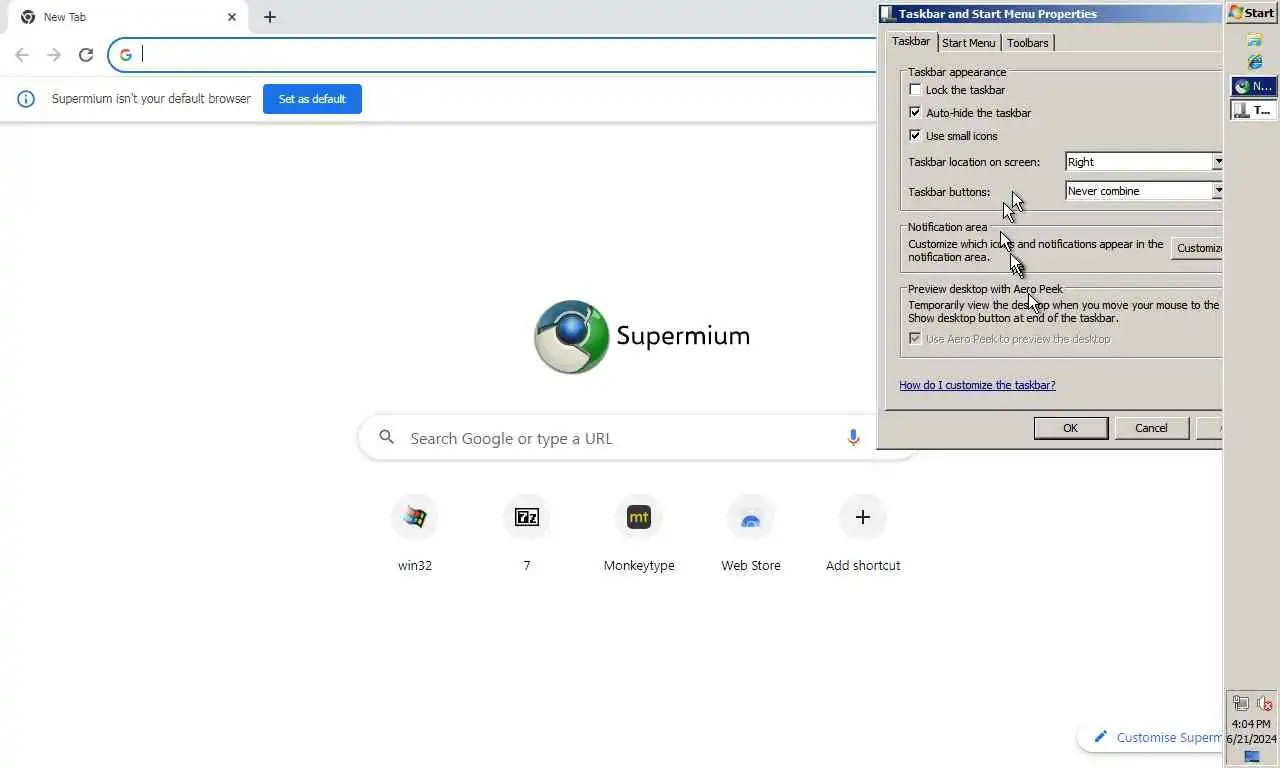The height and width of the screenshot is (768, 1280).
Task: Click the network tray icon
Action: coord(1241,703)
